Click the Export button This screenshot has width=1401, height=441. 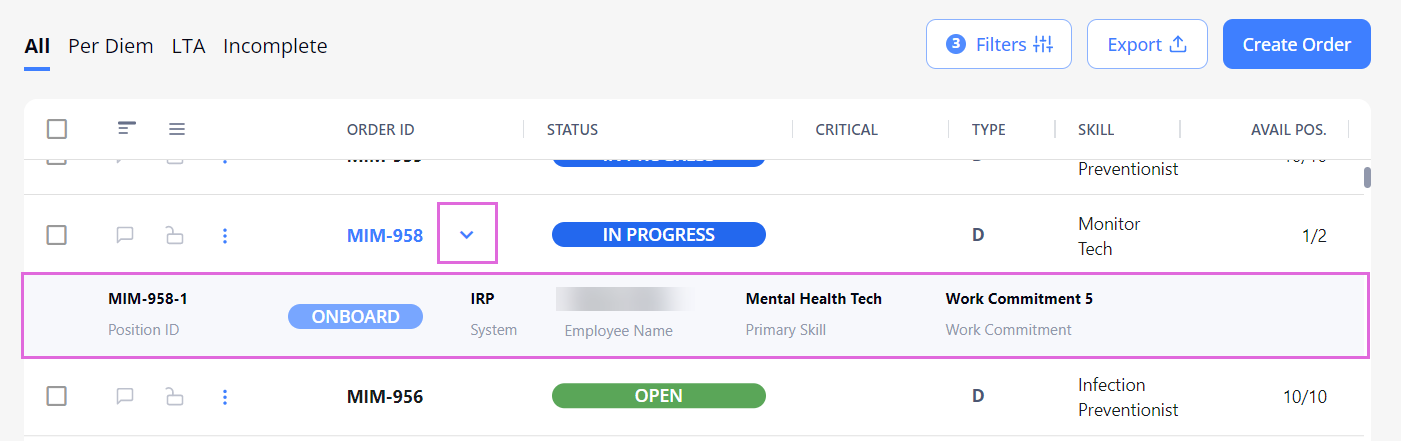(x=1147, y=44)
